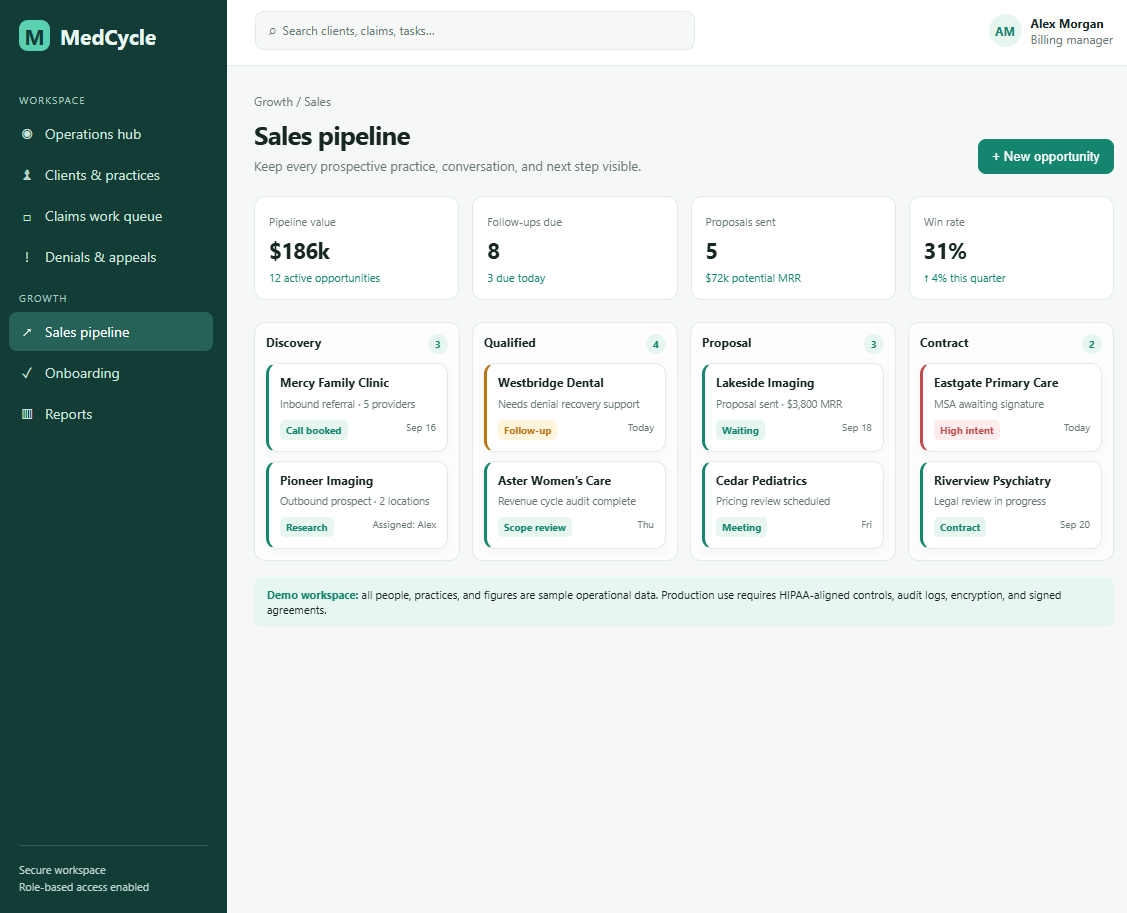Click the 4% this quarter text
Viewport: 1127px width, 913px height.
pyautogui.click(x=964, y=278)
